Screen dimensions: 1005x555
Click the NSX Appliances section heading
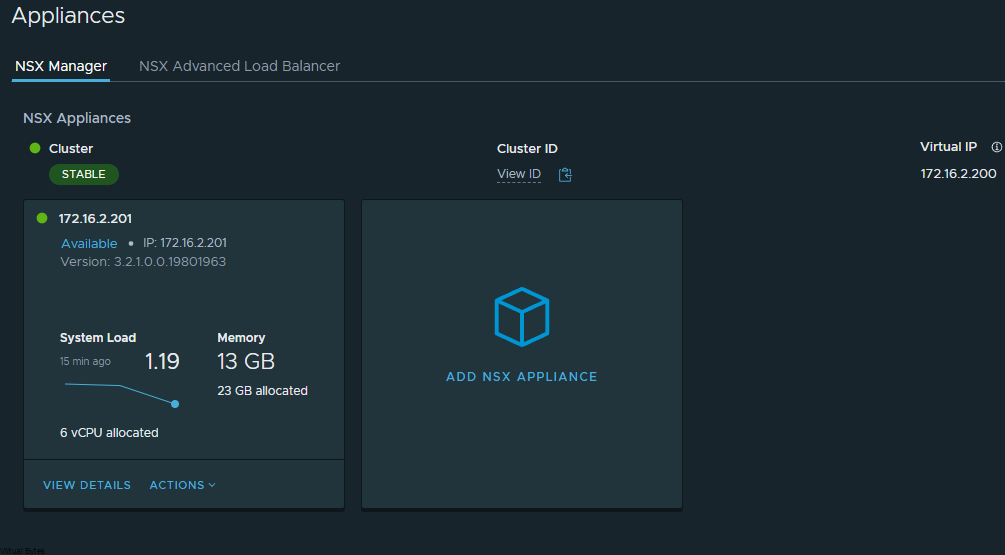(77, 118)
